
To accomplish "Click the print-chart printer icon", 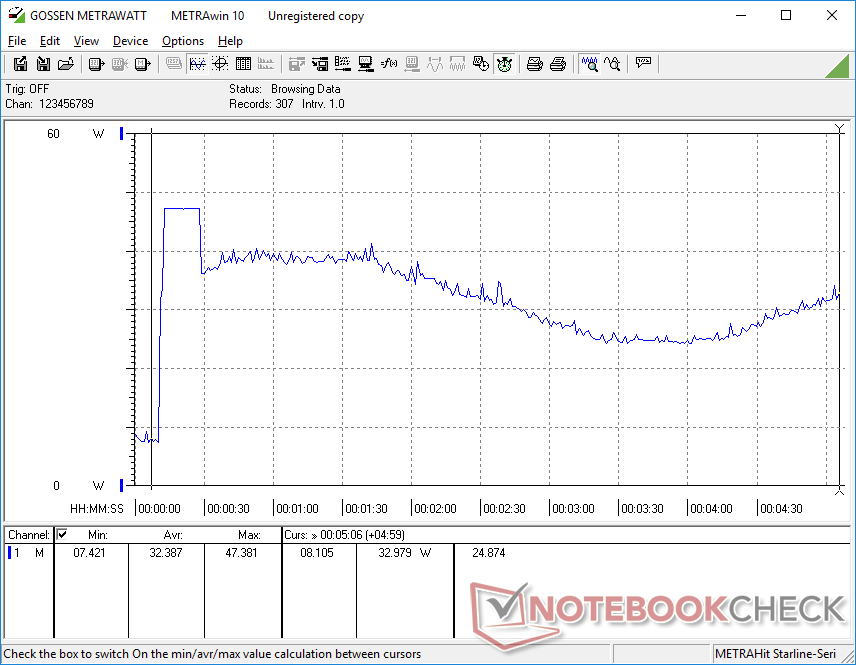I will tap(534, 64).
